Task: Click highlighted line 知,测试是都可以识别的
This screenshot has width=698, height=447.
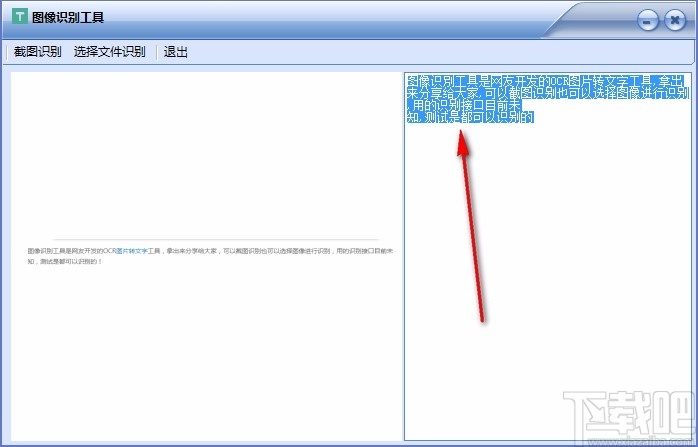Action: [470, 117]
